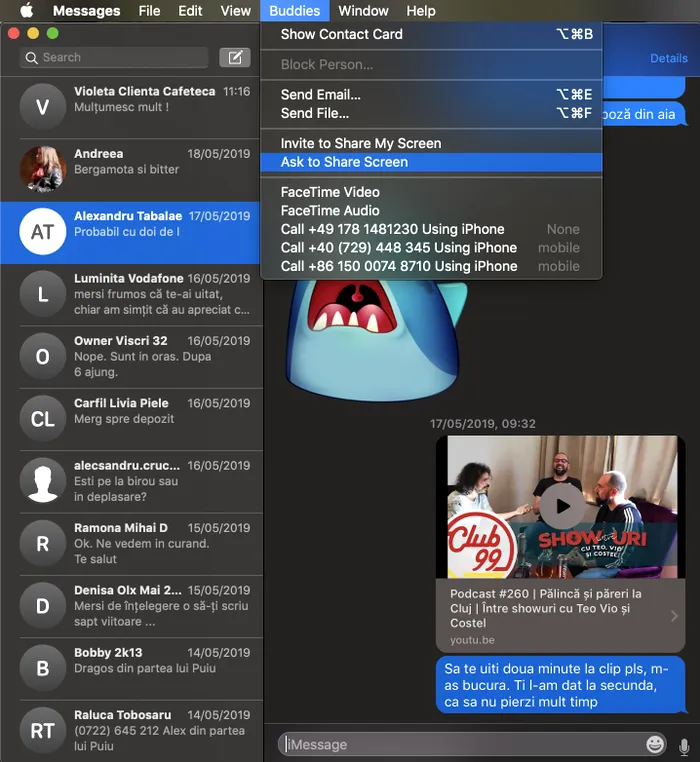Close the Buddies menu
Viewport: 700px width, 762px height.
coord(295,11)
